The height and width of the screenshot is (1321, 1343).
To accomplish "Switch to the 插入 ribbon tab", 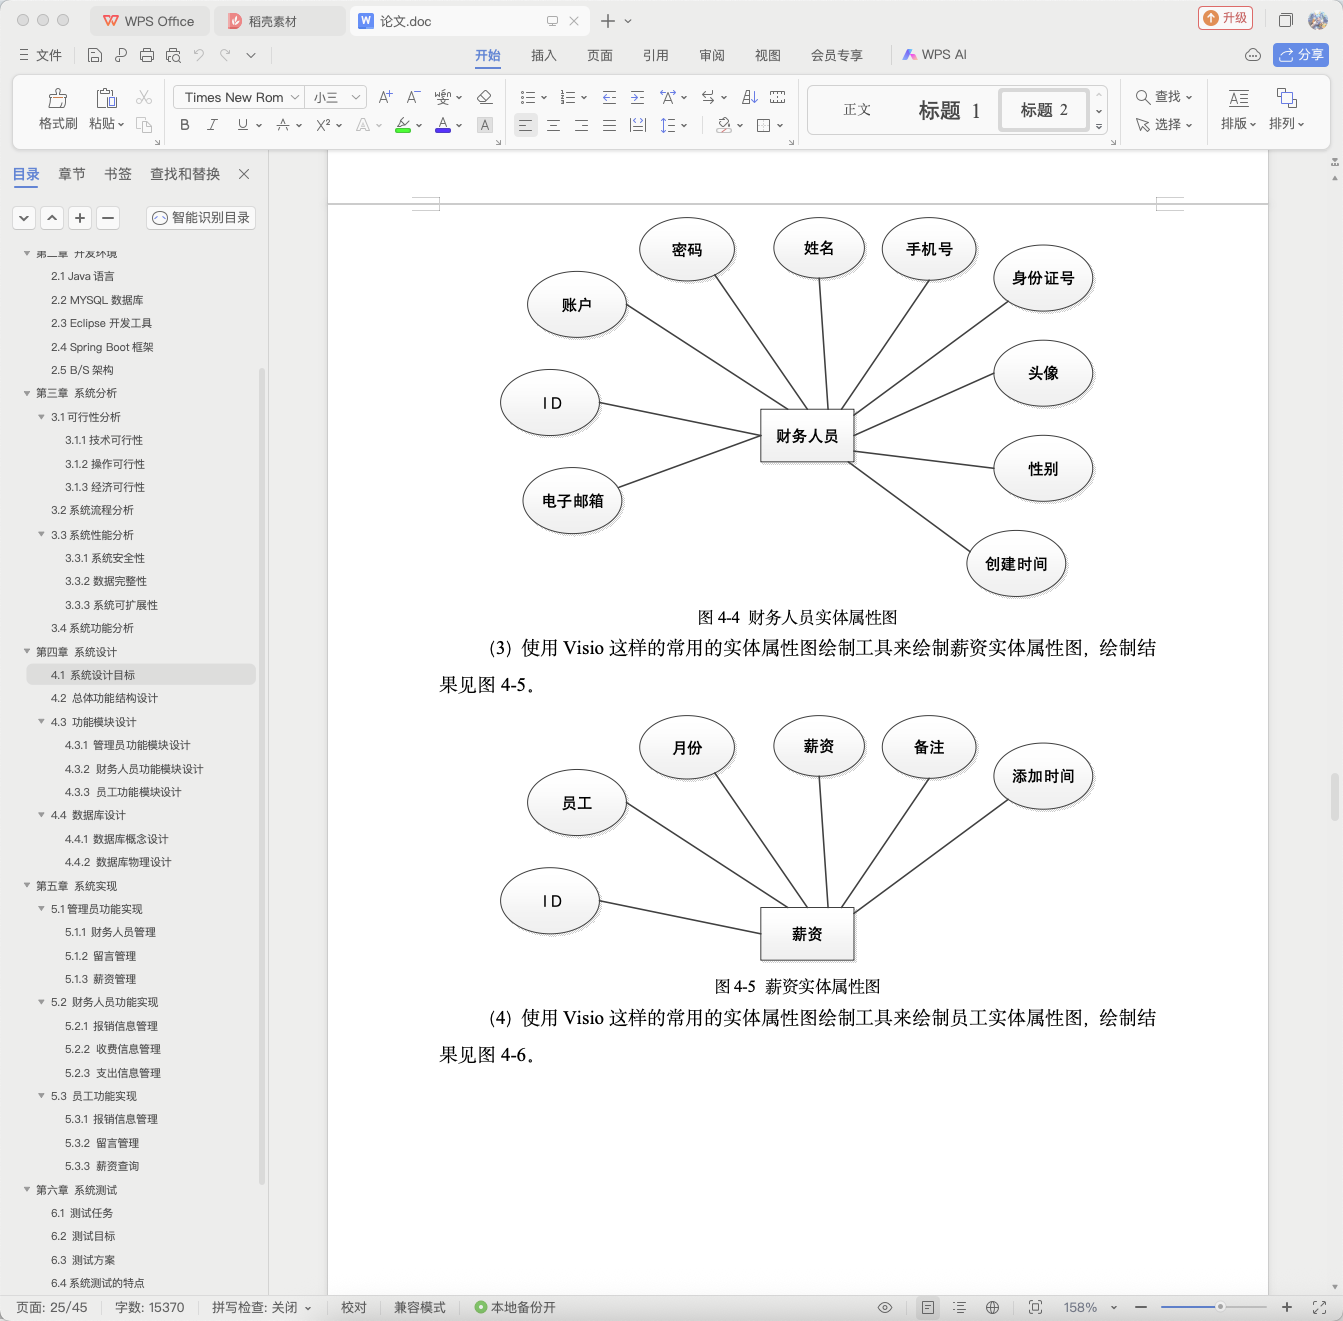I will [x=543, y=55].
